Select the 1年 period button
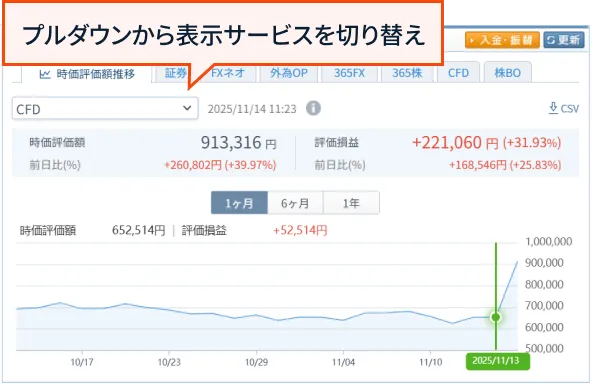 pyautogui.click(x=351, y=203)
